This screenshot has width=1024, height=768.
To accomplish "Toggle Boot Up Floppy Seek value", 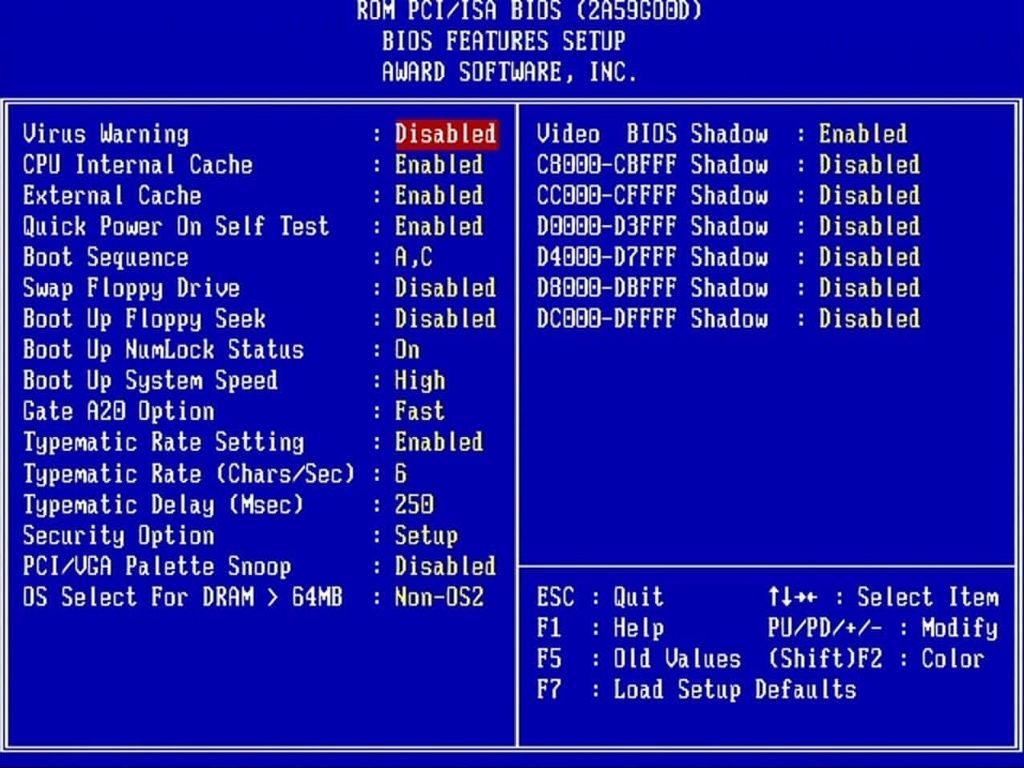I will coord(446,319).
